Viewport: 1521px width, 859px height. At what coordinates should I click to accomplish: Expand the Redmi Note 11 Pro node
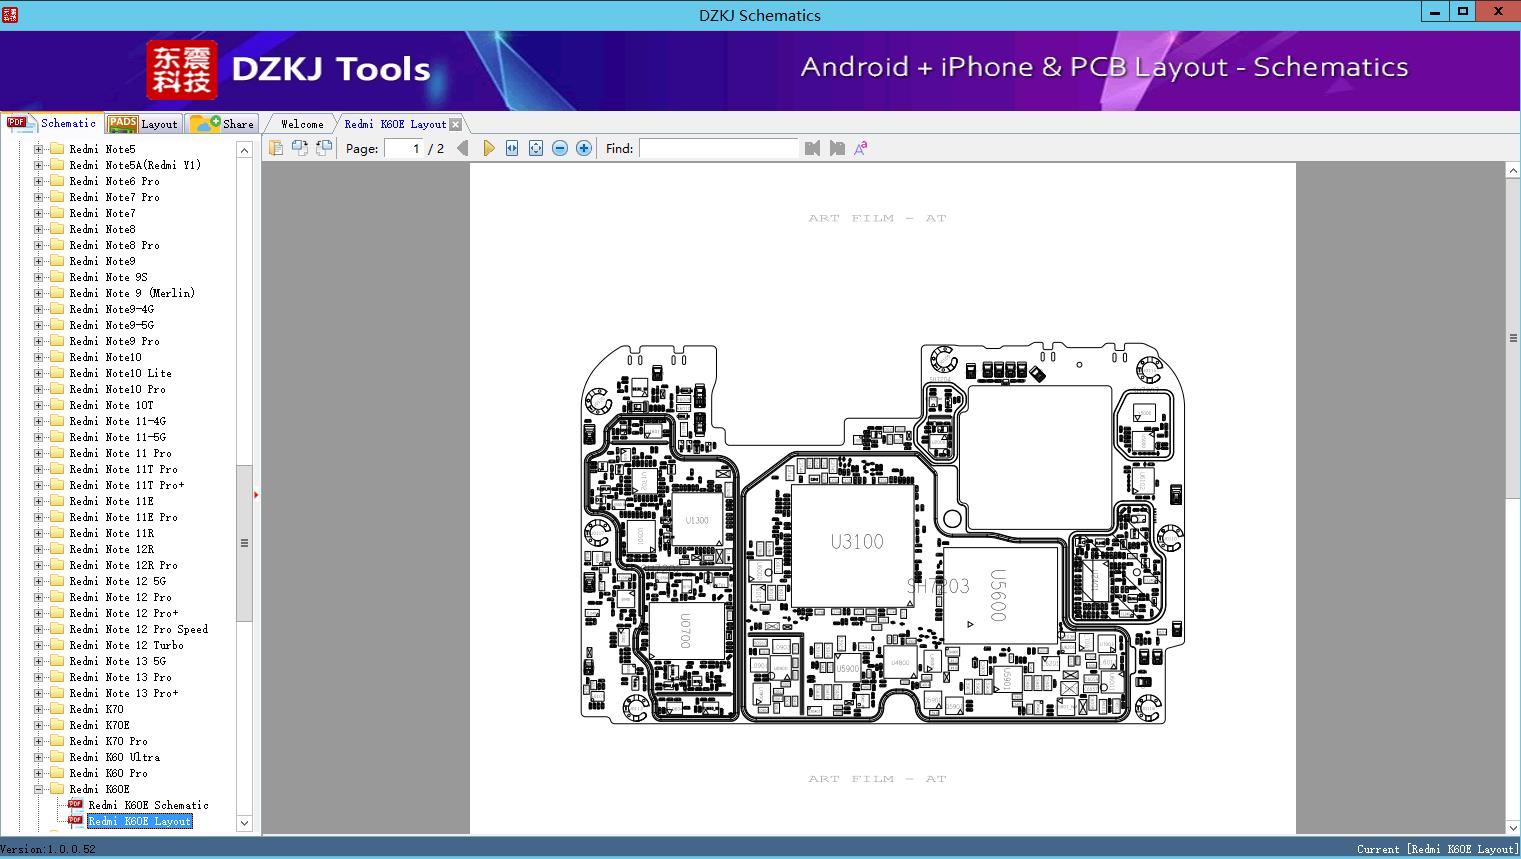(38, 453)
